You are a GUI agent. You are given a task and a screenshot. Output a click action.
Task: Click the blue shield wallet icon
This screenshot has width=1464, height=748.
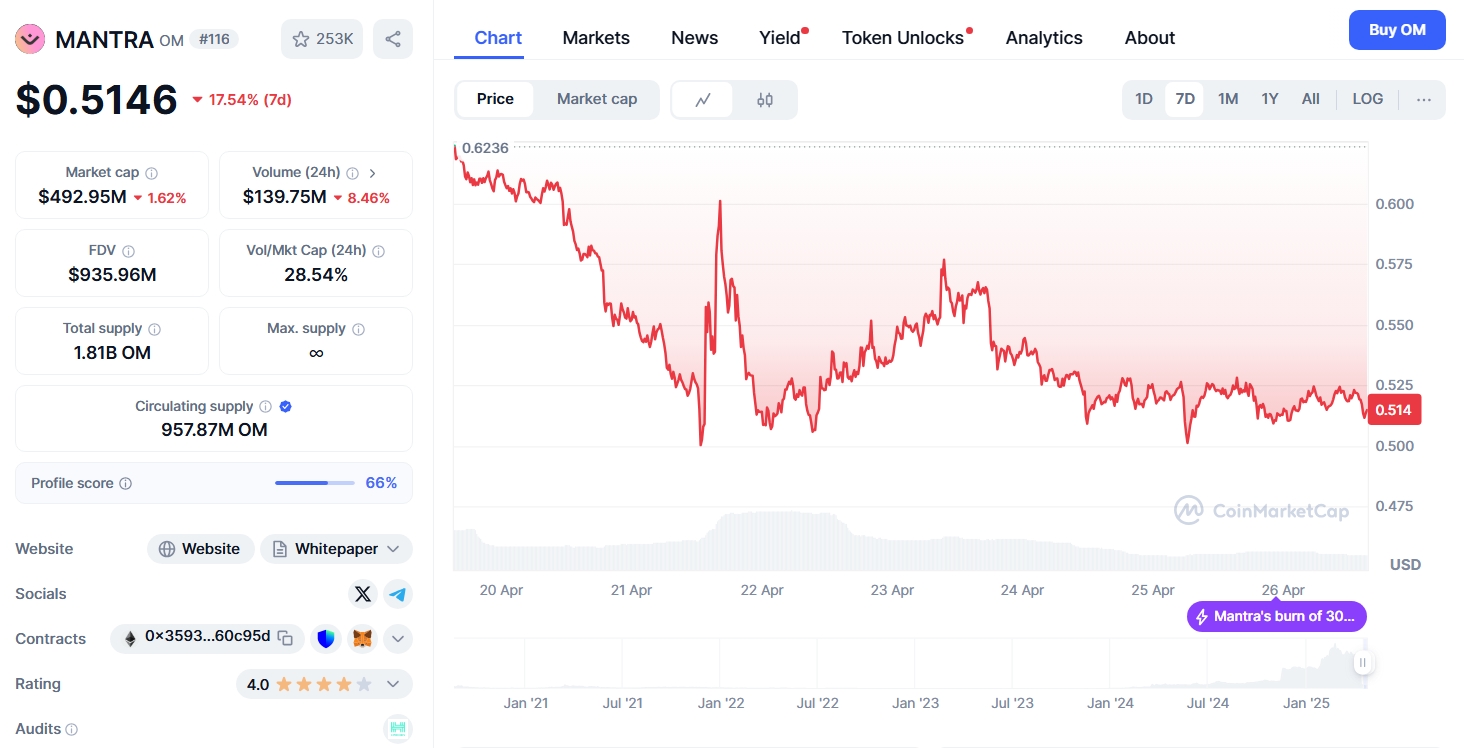326,638
